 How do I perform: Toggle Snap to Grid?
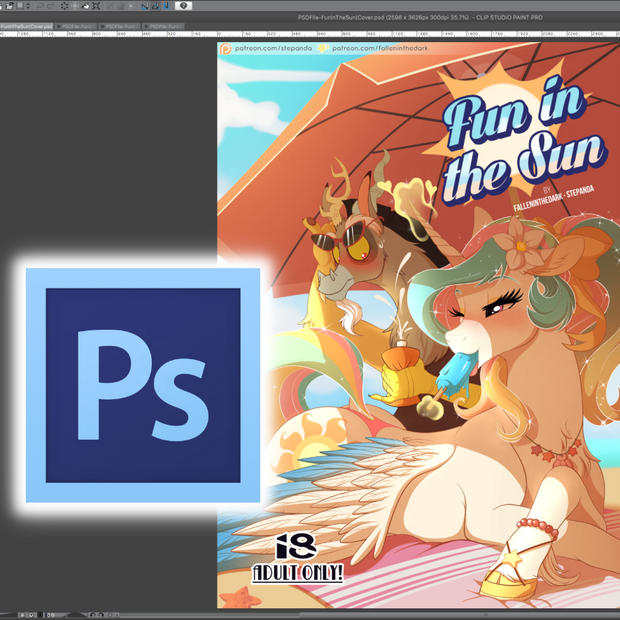pyautogui.click(x=166, y=6)
